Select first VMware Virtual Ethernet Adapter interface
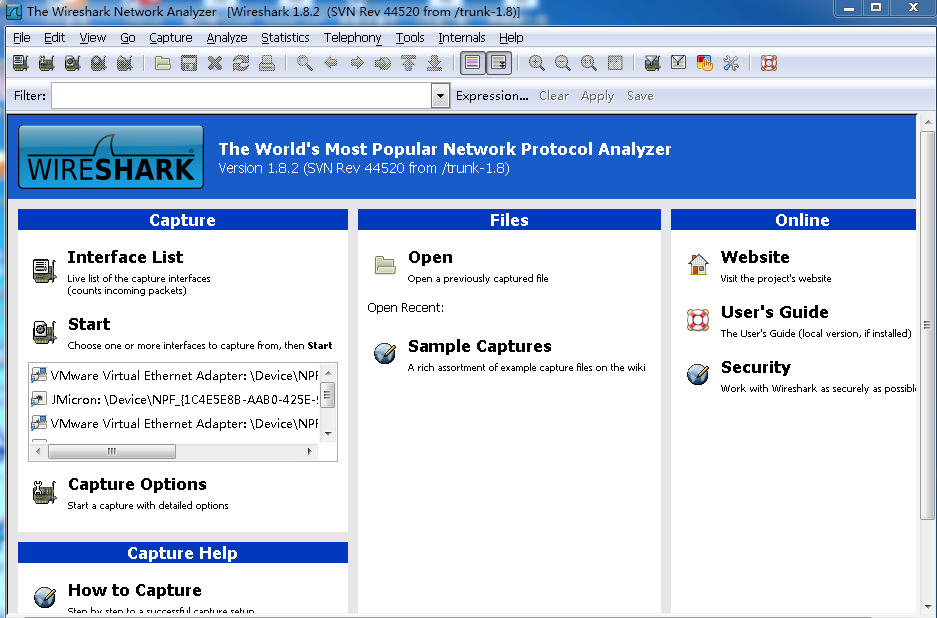The width and height of the screenshot is (937, 618). 174,375
